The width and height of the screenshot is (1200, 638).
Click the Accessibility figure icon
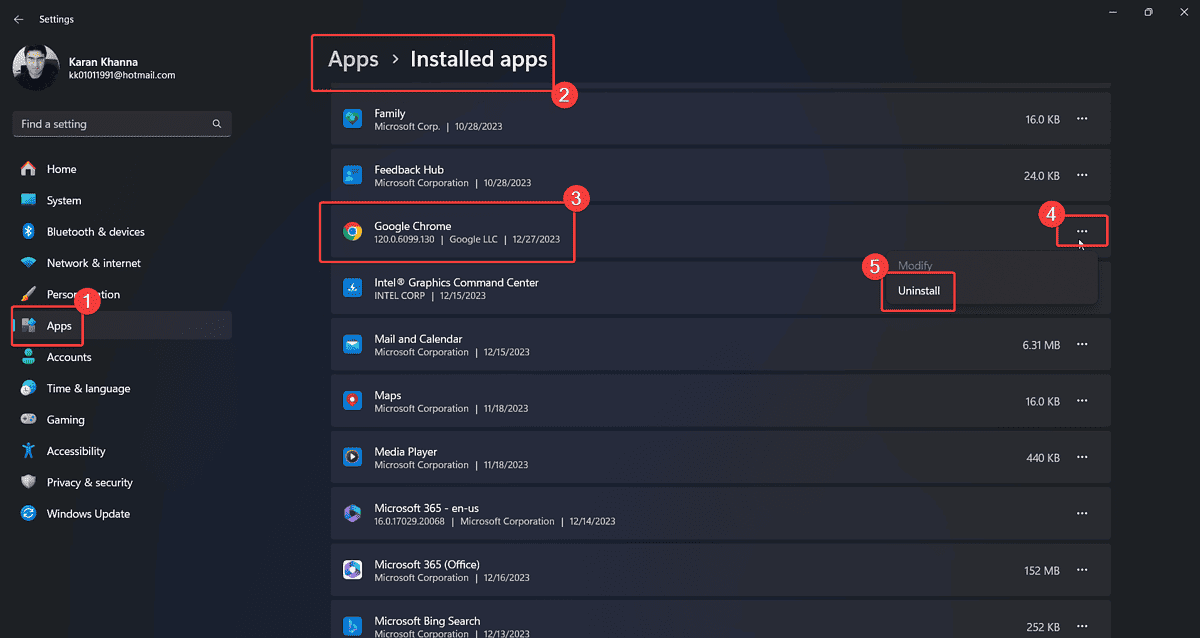coord(28,451)
